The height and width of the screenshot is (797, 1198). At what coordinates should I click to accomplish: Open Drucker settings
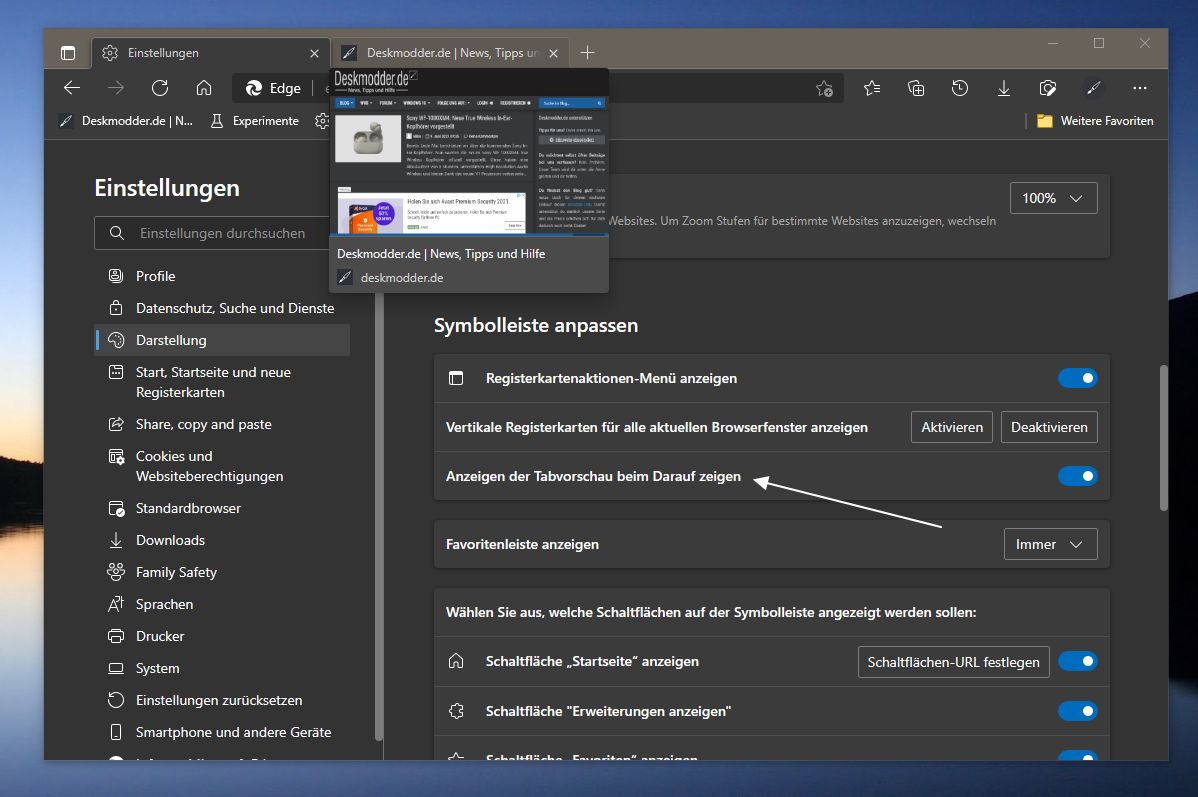(222, 637)
